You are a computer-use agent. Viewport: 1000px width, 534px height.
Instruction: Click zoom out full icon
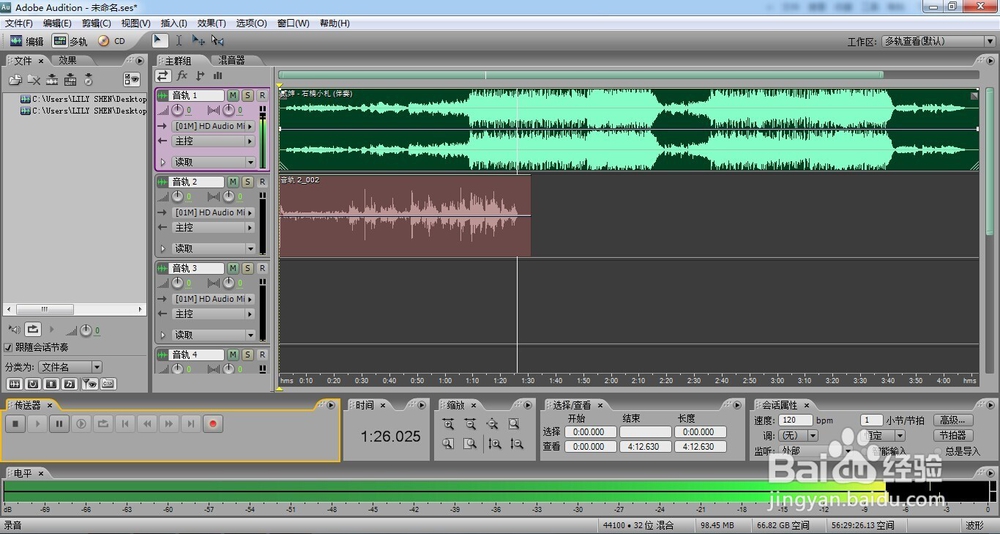pyautogui.click(x=492, y=424)
